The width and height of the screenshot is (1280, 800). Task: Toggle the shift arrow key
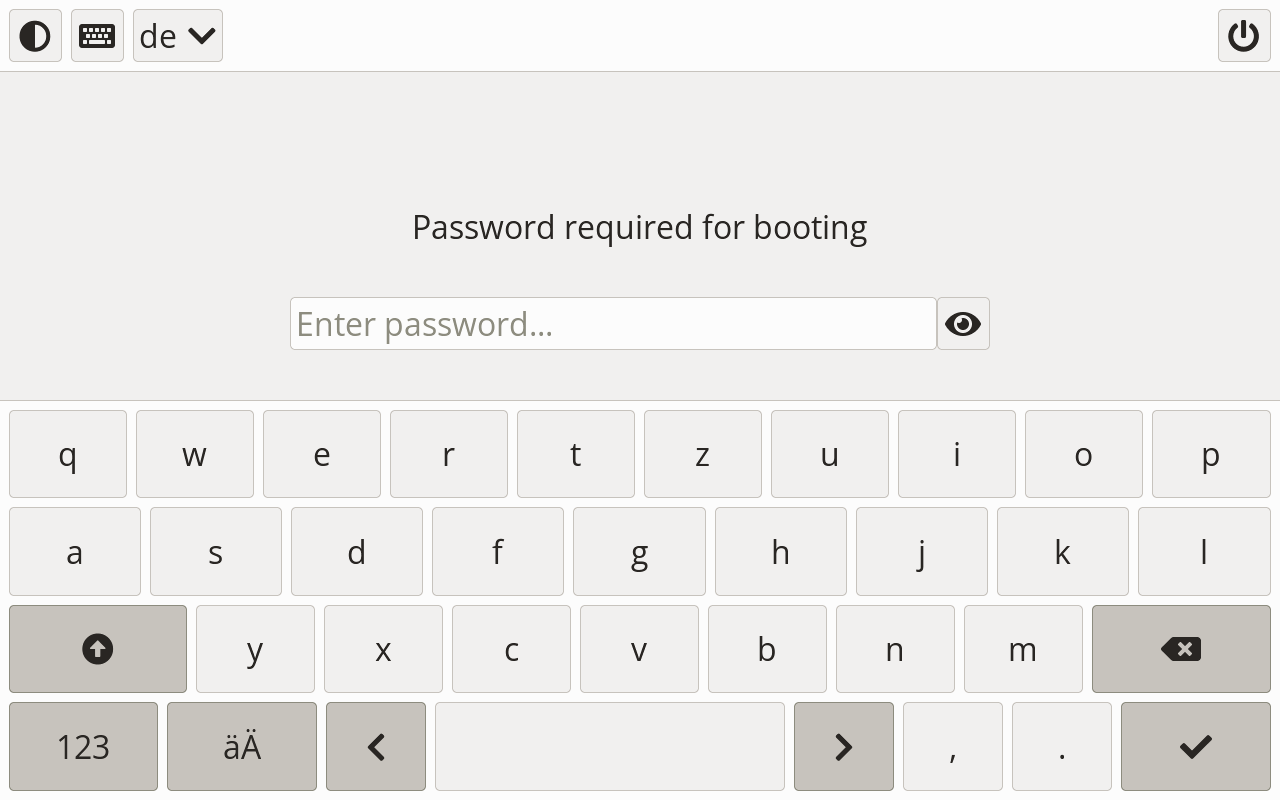coord(98,649)
